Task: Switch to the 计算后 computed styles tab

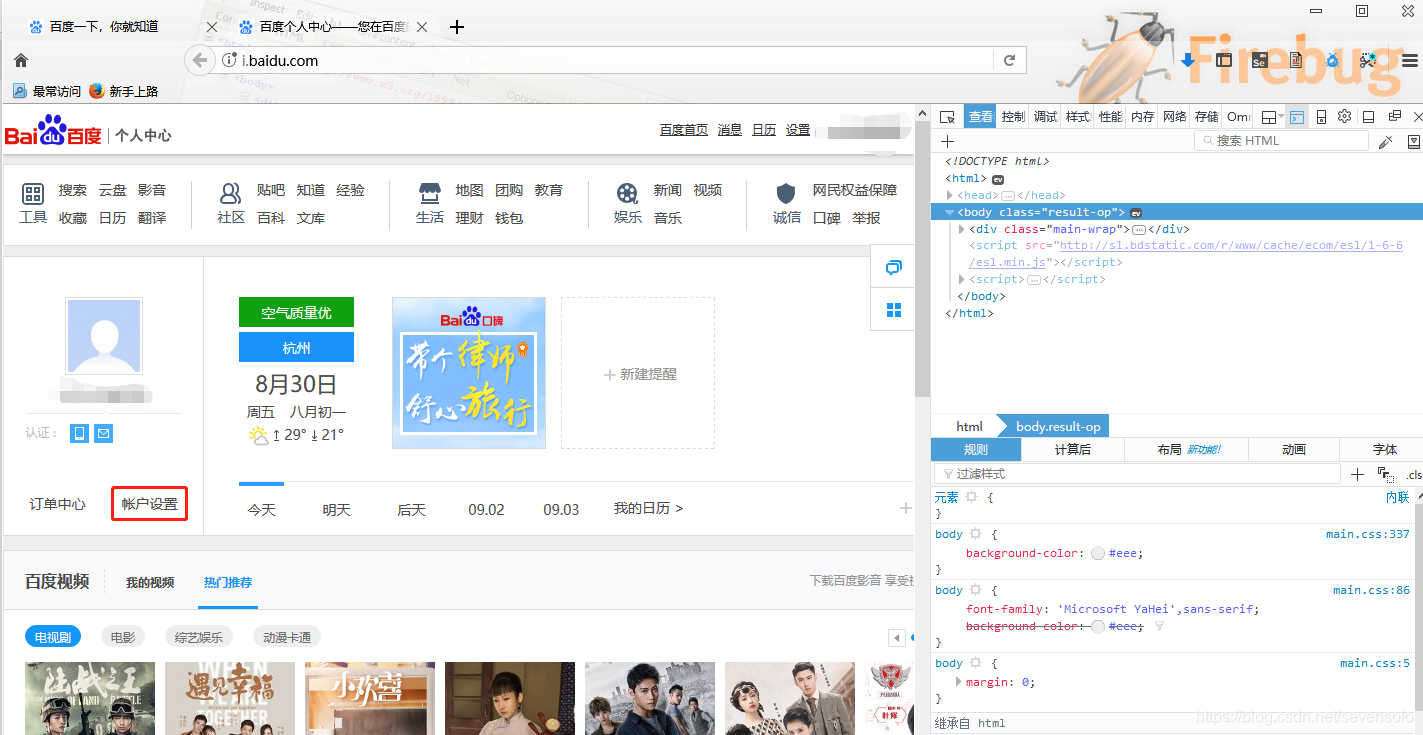Action: pyautogui.click(x=1072, y=450)
